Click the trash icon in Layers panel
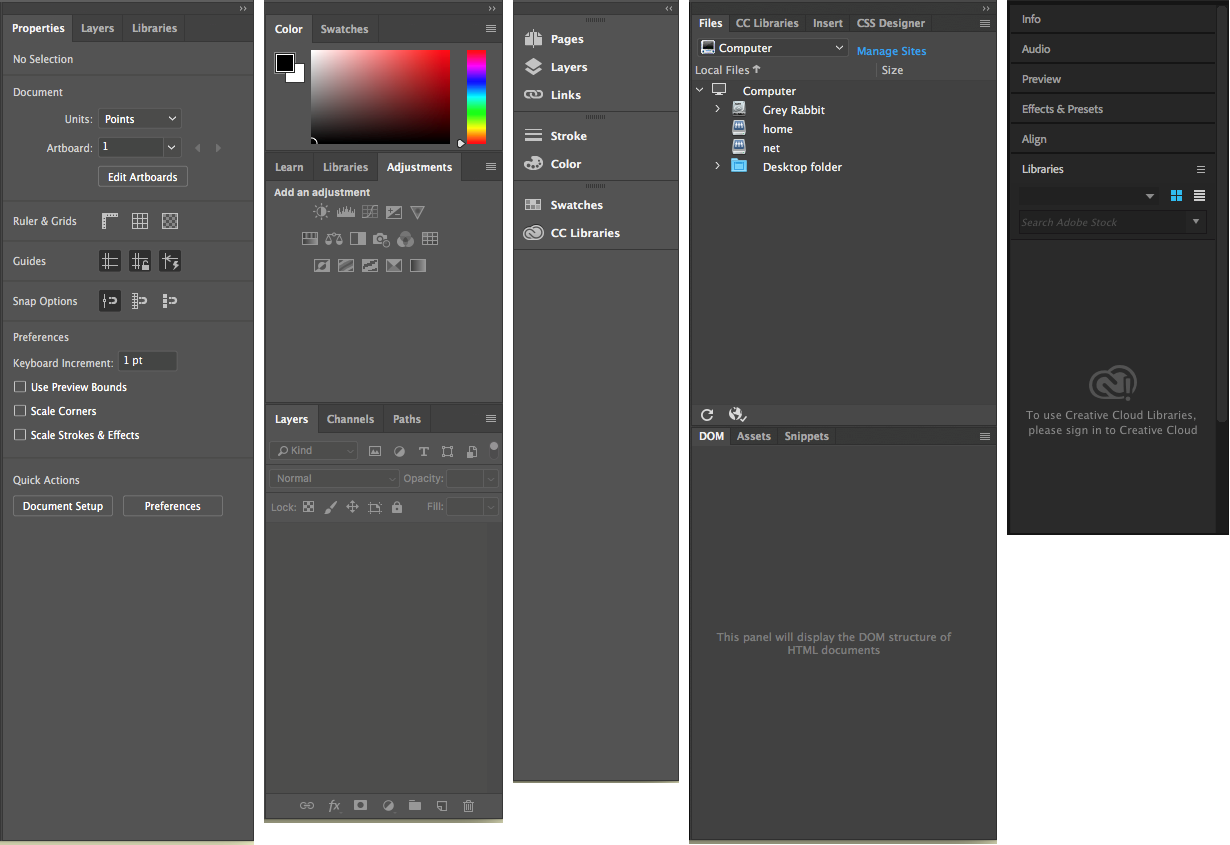Viewport: 1230px width, 845px height. click(x=468, y=806)
